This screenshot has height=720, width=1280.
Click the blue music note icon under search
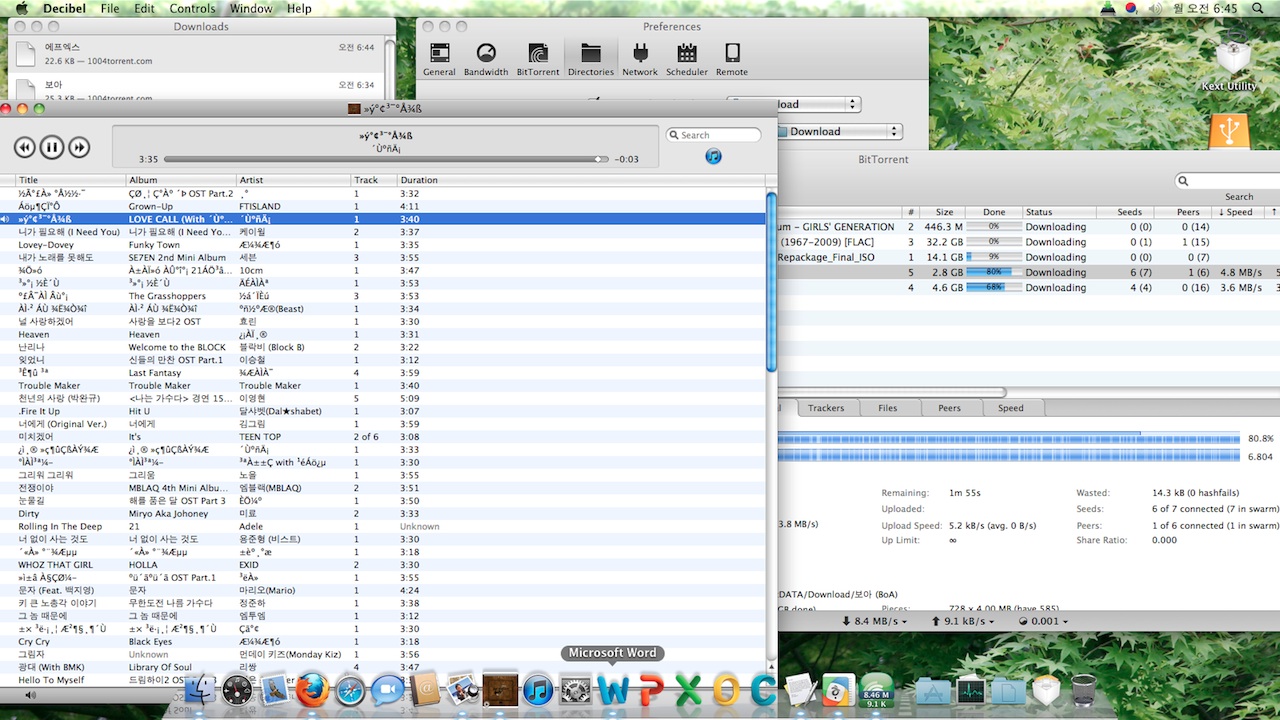click(713, 156)
